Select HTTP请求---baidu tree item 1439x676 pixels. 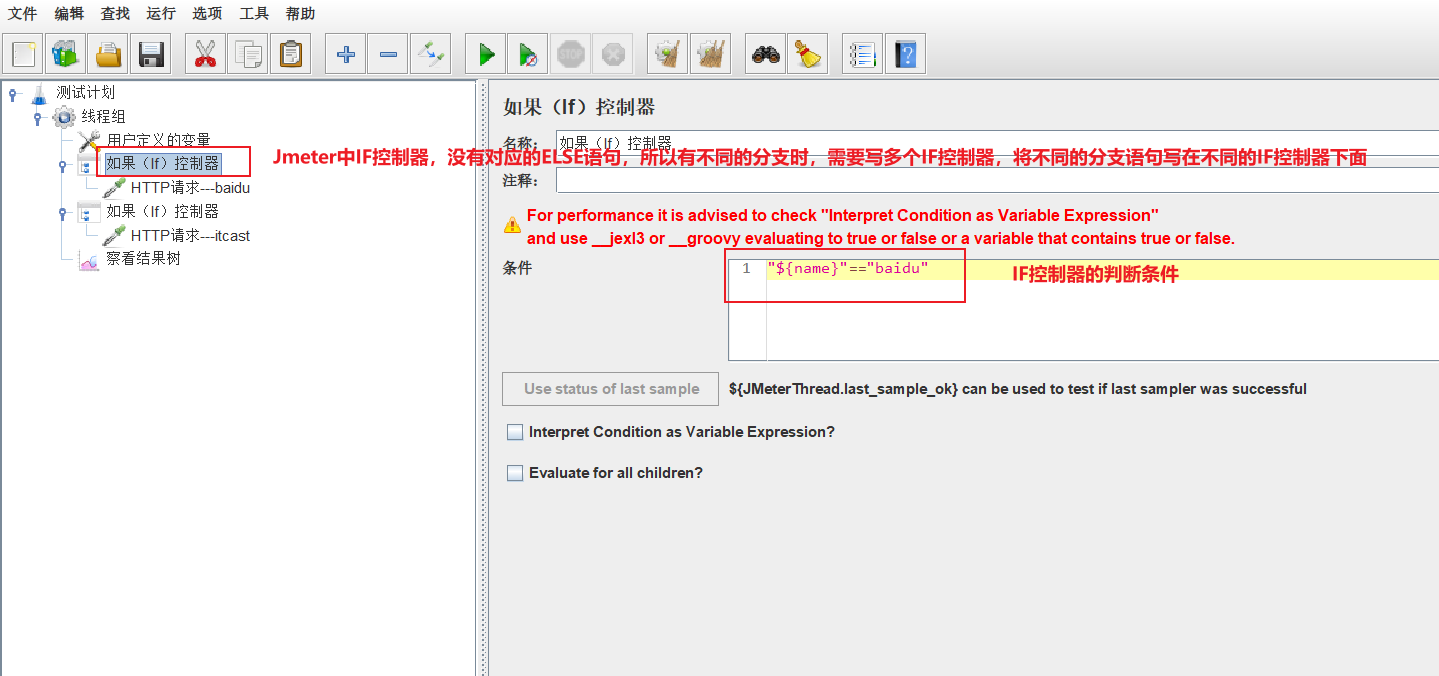190,187
